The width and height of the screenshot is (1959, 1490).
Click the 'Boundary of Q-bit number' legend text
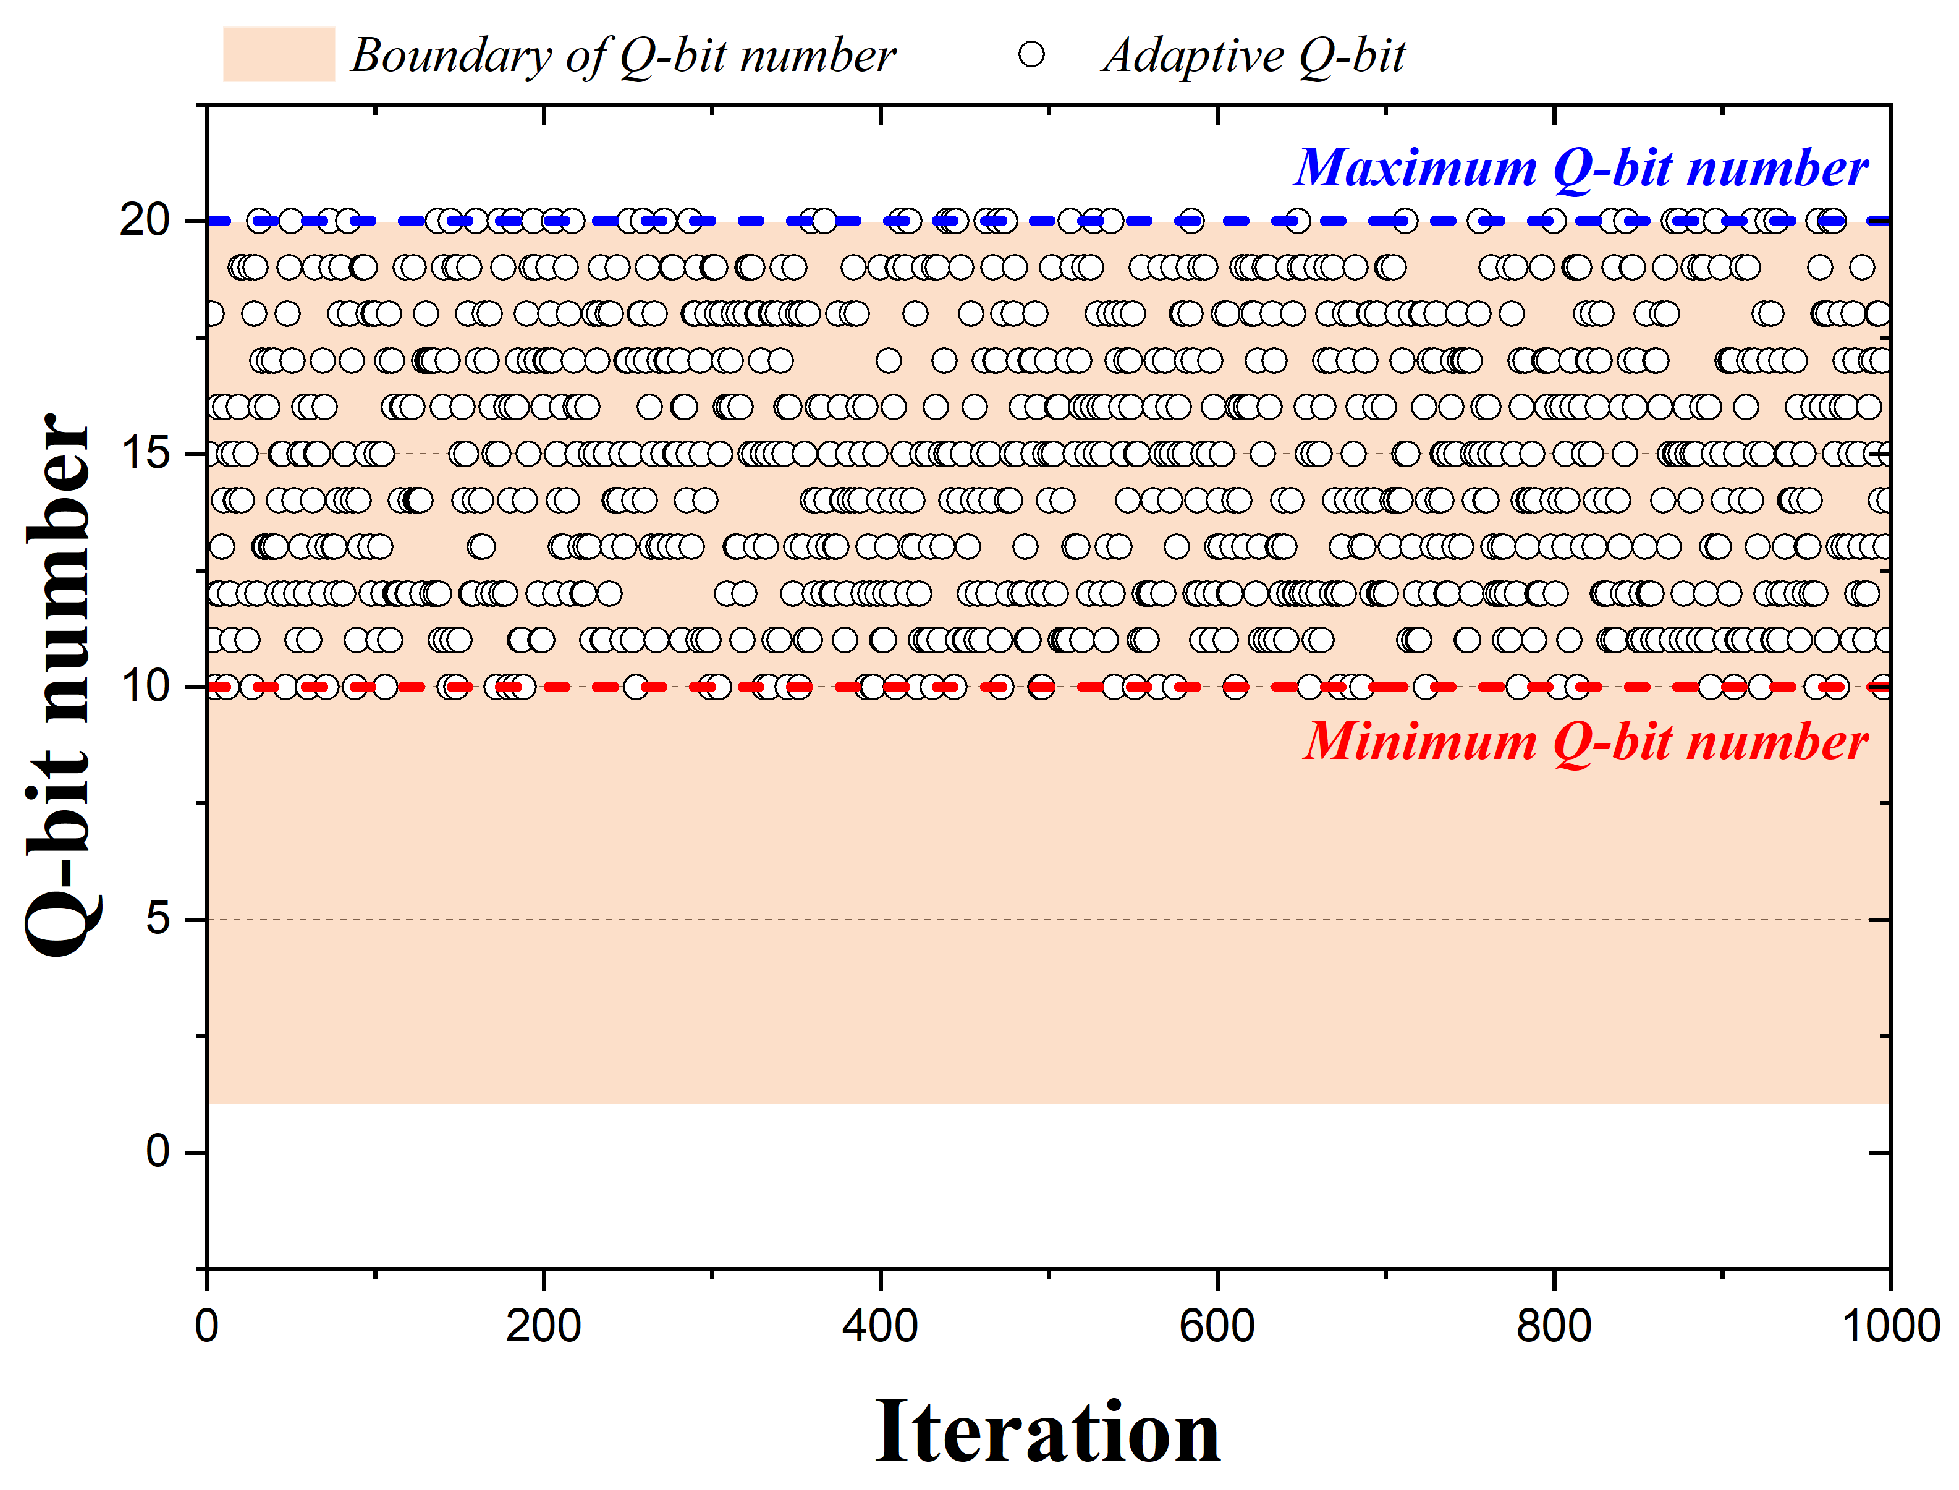pos(622,55)
